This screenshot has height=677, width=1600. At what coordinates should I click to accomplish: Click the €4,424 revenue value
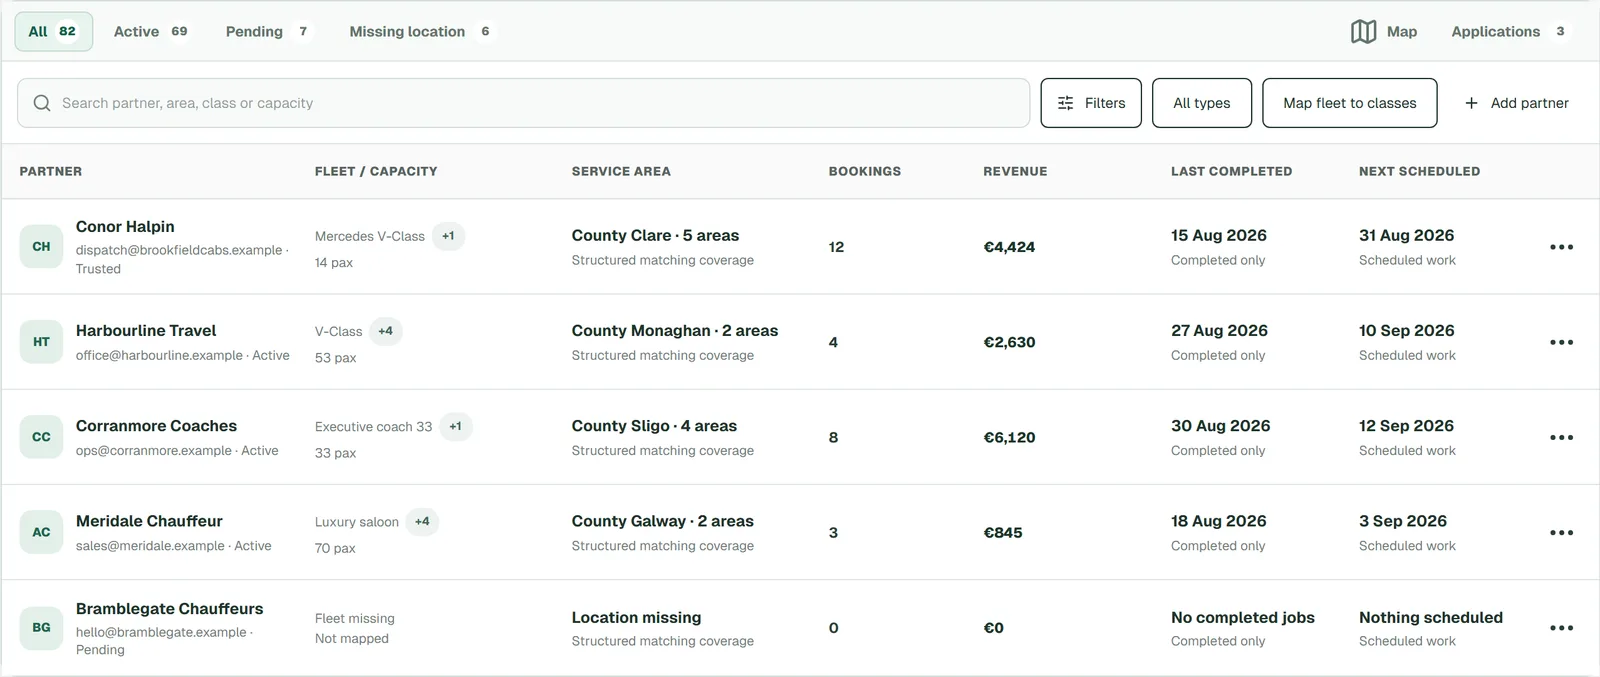(x=1009, y=247)
